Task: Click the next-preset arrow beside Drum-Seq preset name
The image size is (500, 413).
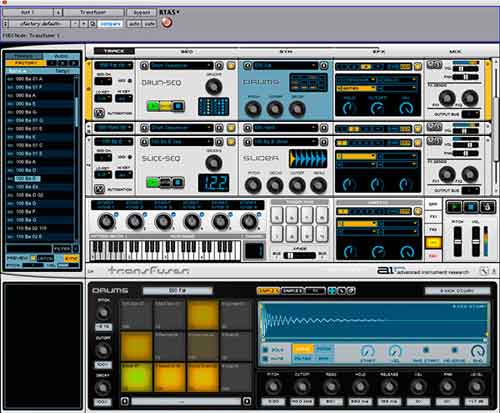Action: 219,66
